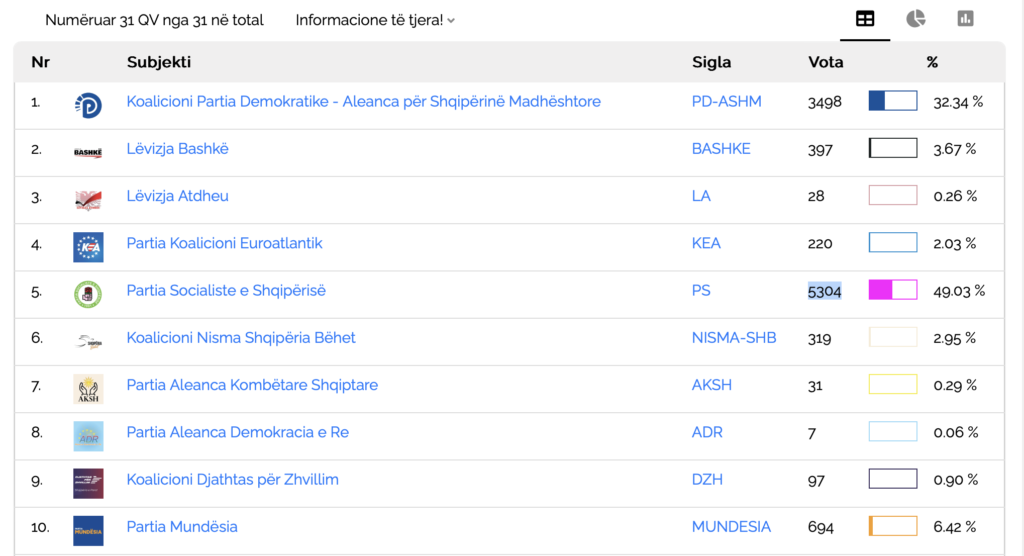Click the Subjekti column header
1024x556 pixels.
point(159,62)
